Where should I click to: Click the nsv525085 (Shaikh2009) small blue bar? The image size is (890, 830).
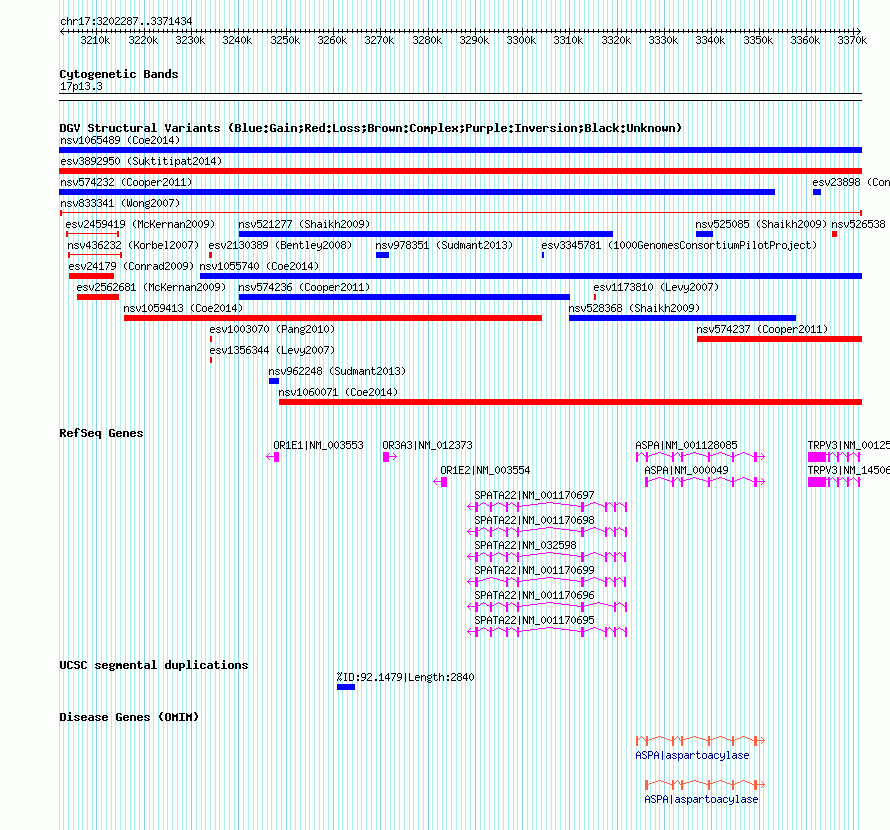tap(704, 234)
